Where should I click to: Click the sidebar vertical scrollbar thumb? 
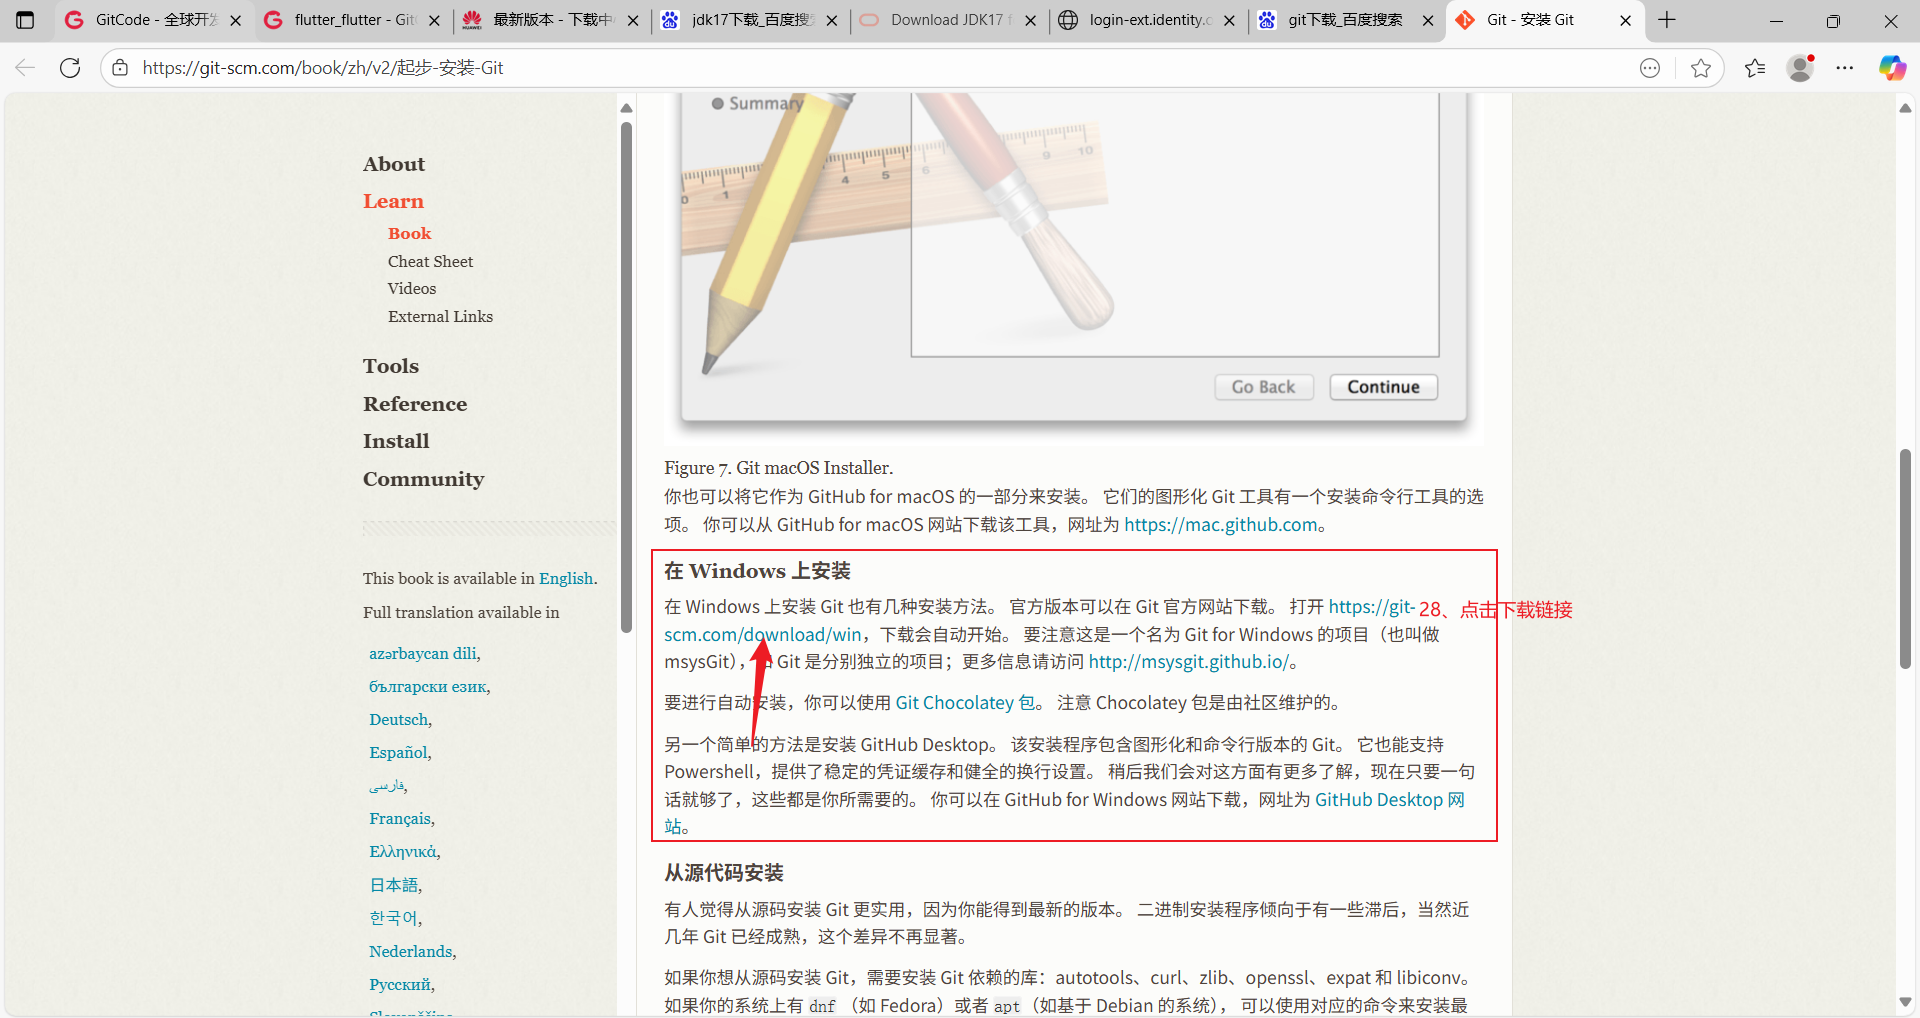(x=626, y=377)
